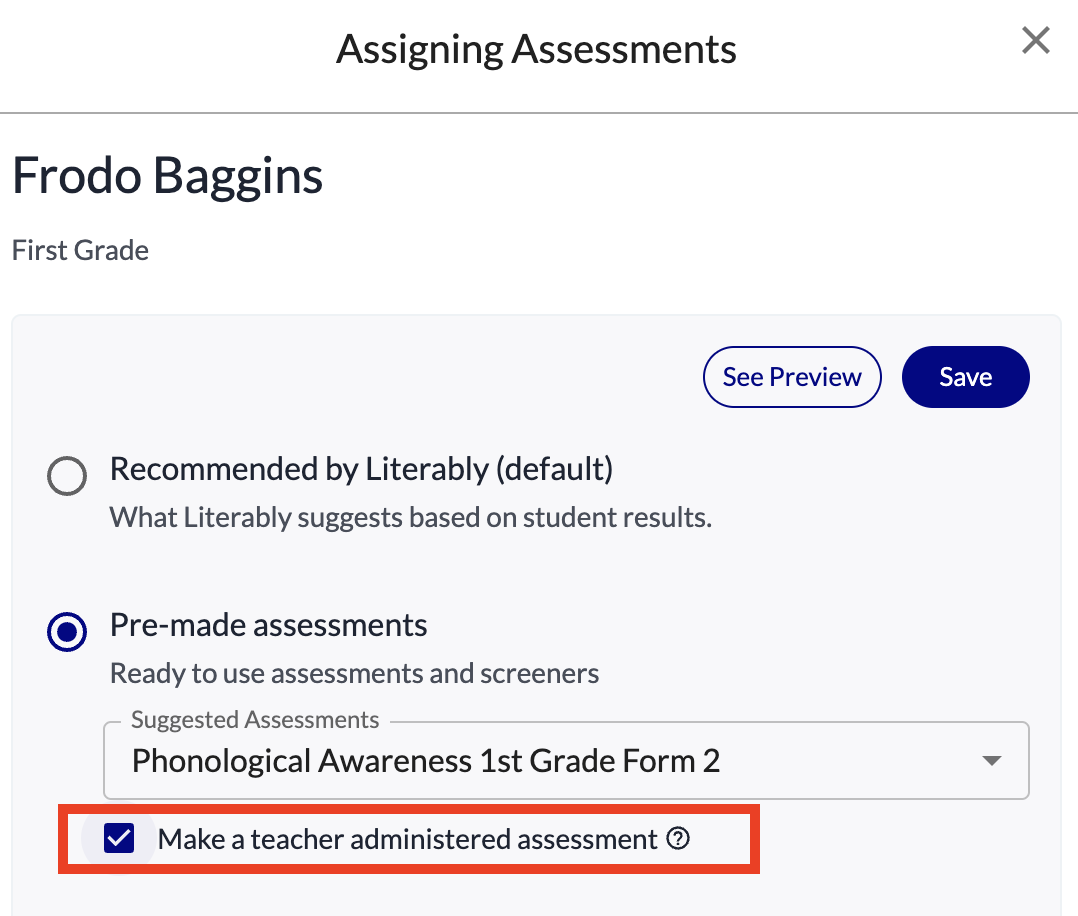Click 'Ready to use assessments and screeners' description
The height and width of the screenshot is (916, 1078).
point(355,673)
